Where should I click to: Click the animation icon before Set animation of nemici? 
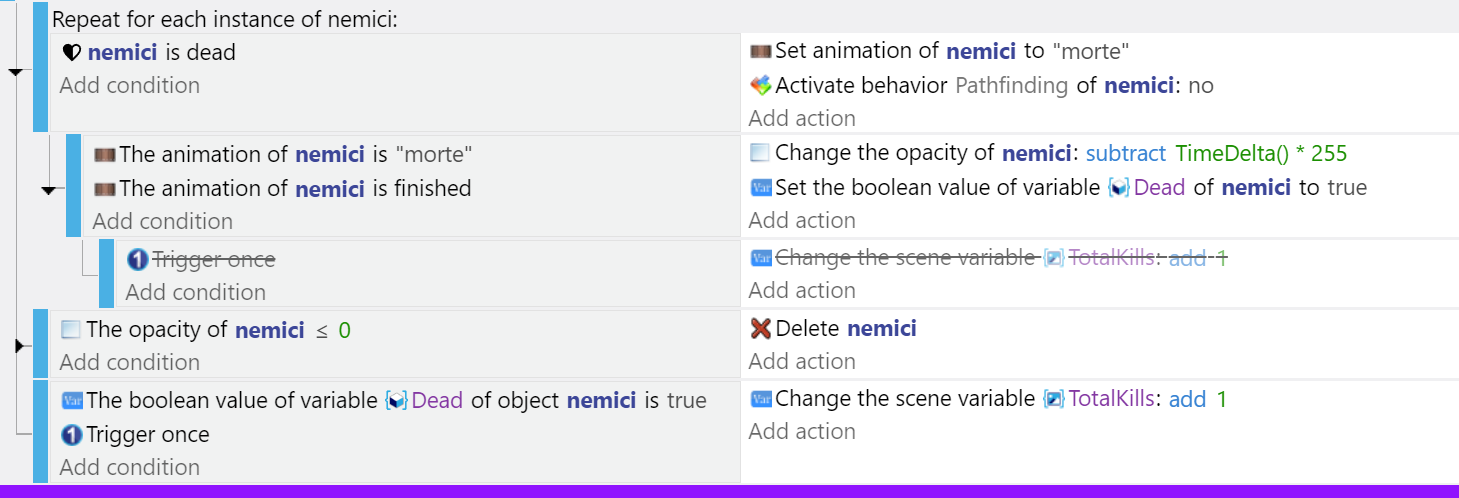(760, 50)
